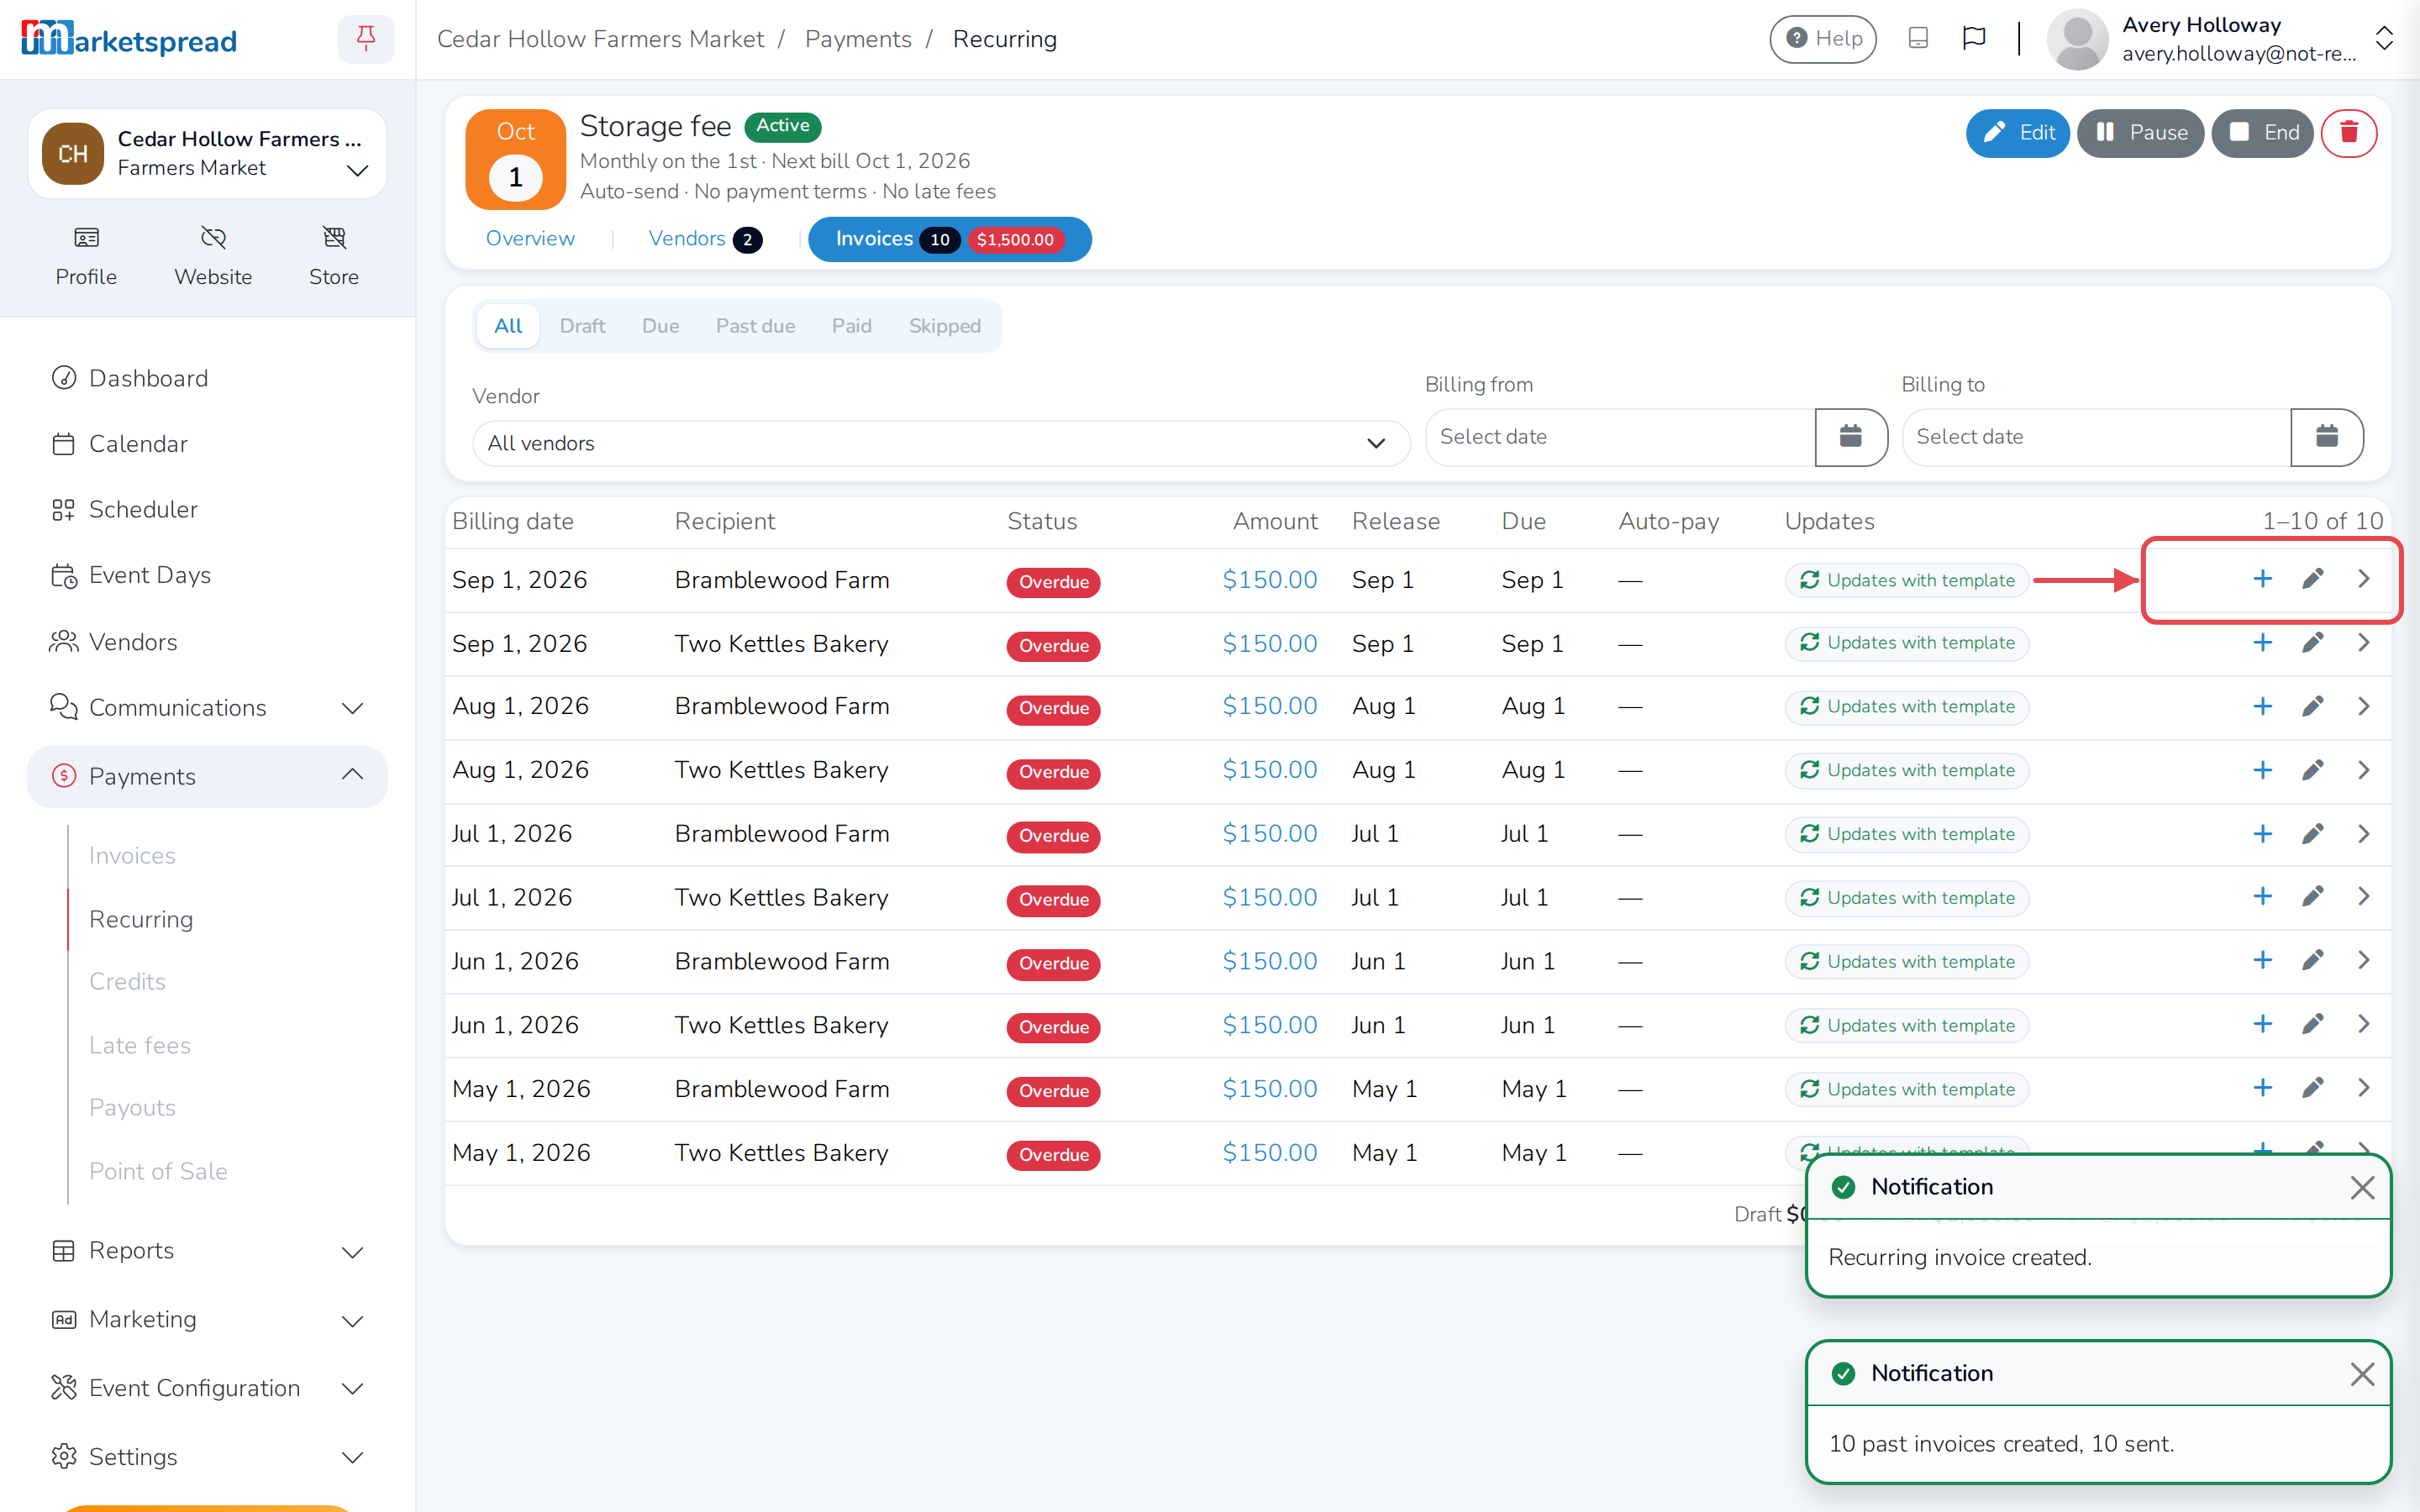
Task: Open the All vendors dropdown
Action: (940, 443)
